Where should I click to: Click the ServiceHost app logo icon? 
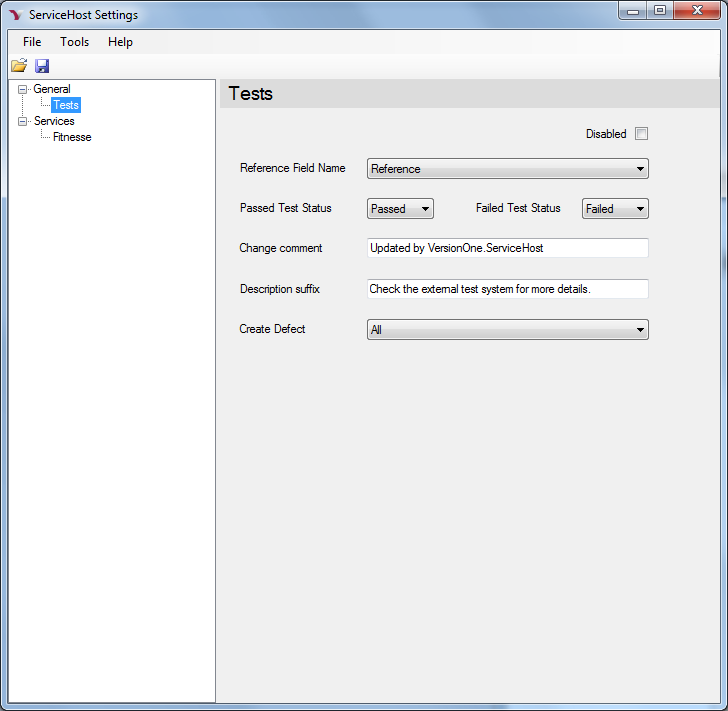point(15,15)
